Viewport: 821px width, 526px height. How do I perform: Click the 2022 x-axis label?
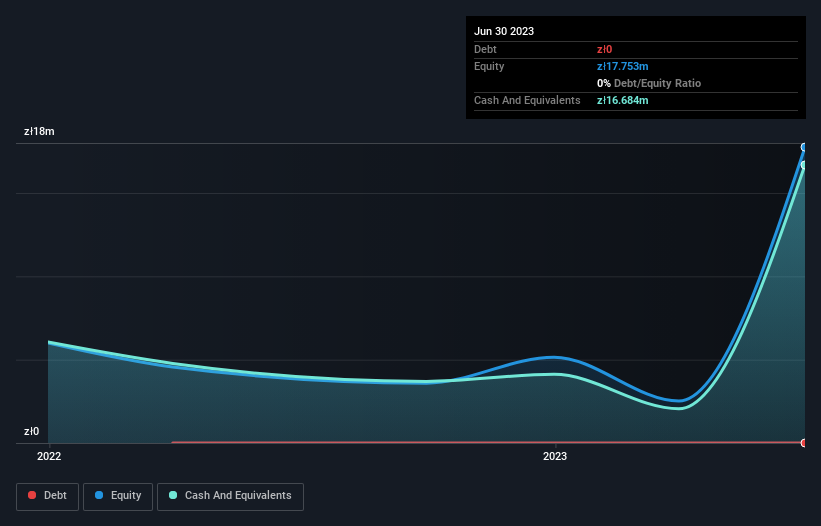click(49, 456)
